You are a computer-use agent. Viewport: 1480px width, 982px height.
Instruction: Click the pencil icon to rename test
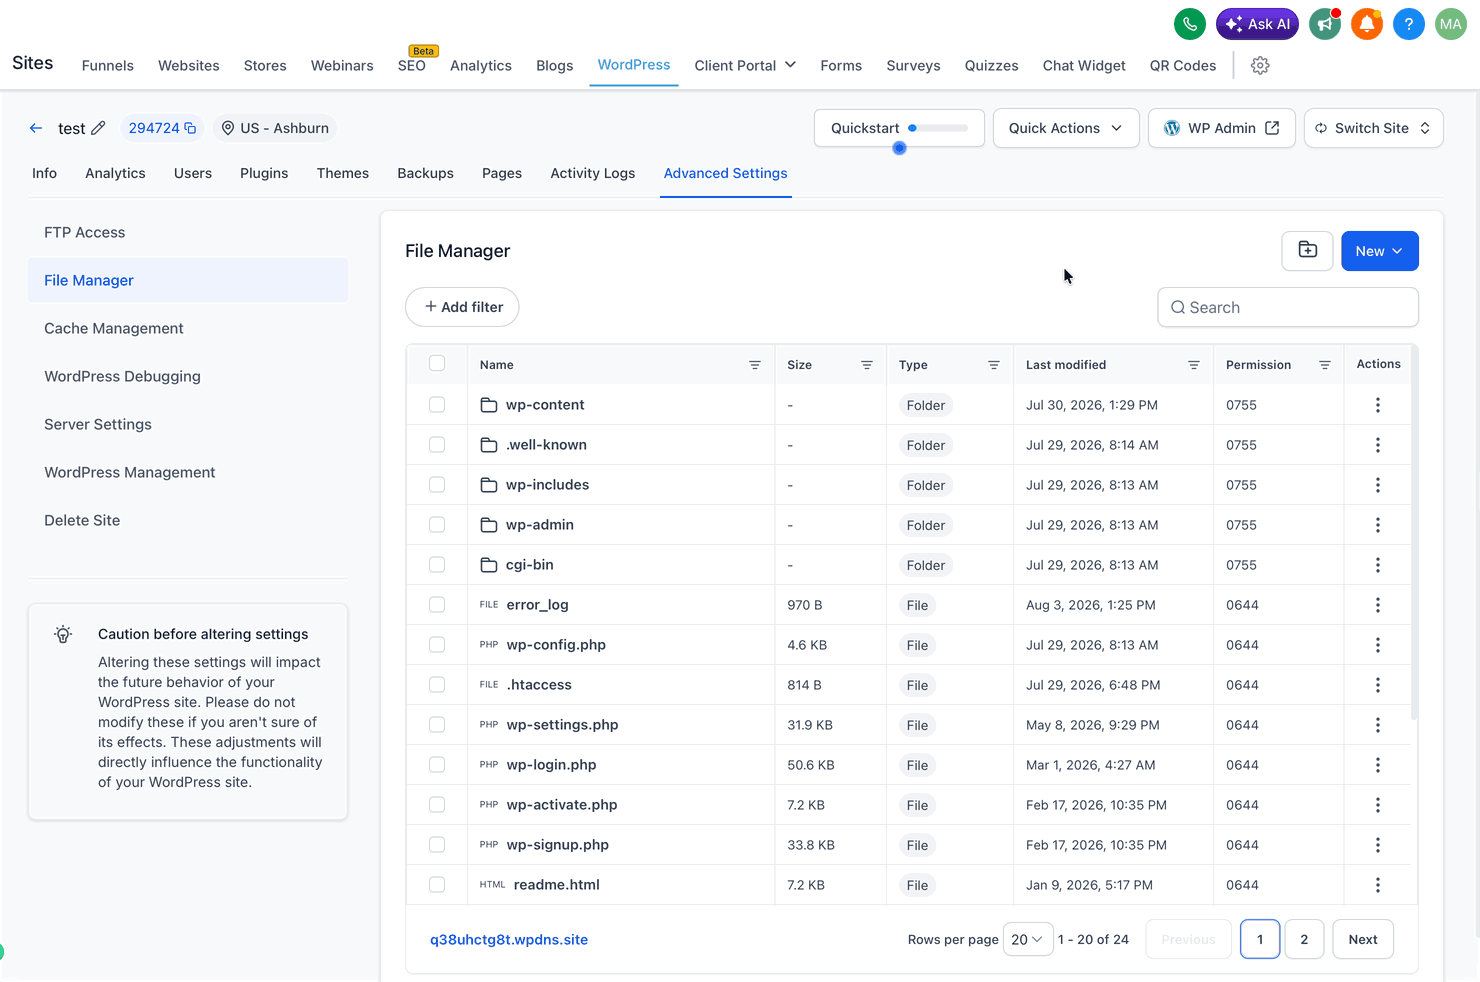(98, 128)
